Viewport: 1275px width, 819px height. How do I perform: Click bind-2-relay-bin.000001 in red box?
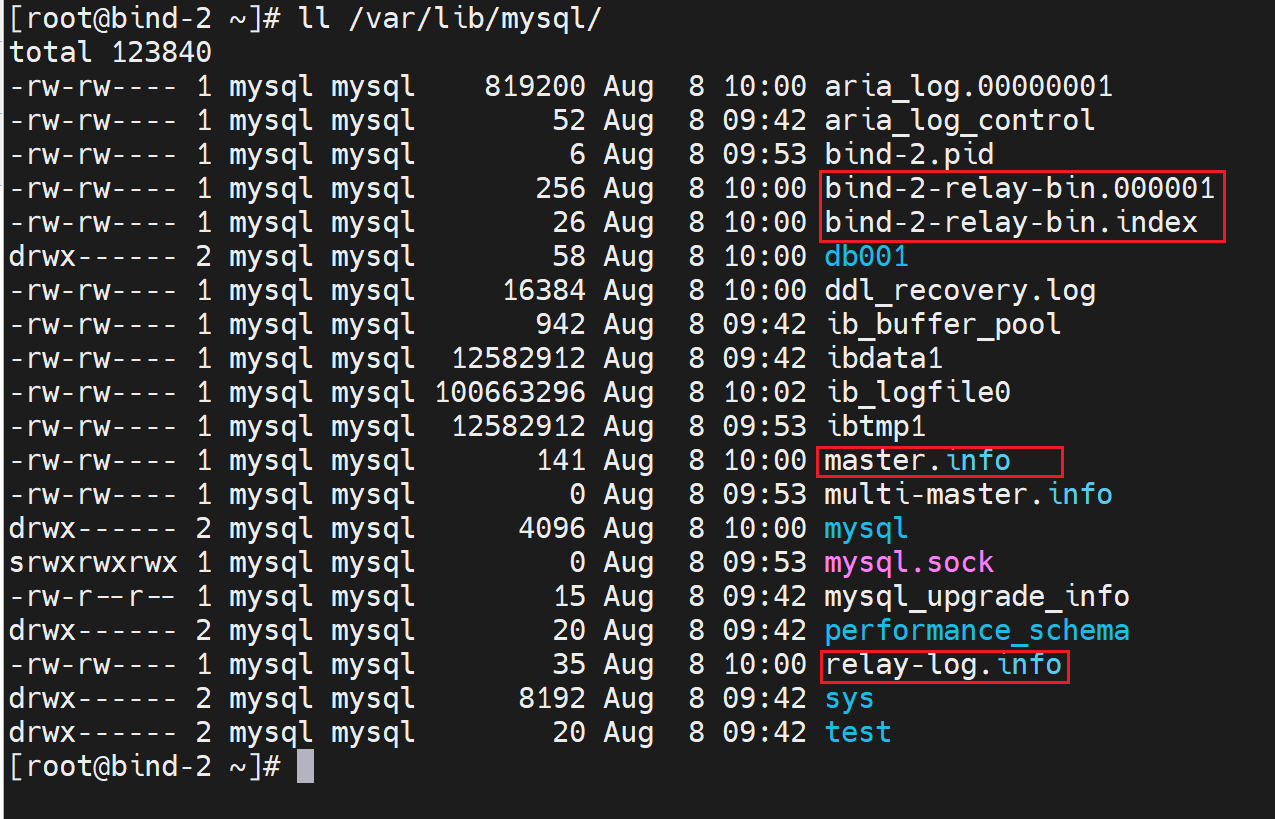1019,189
